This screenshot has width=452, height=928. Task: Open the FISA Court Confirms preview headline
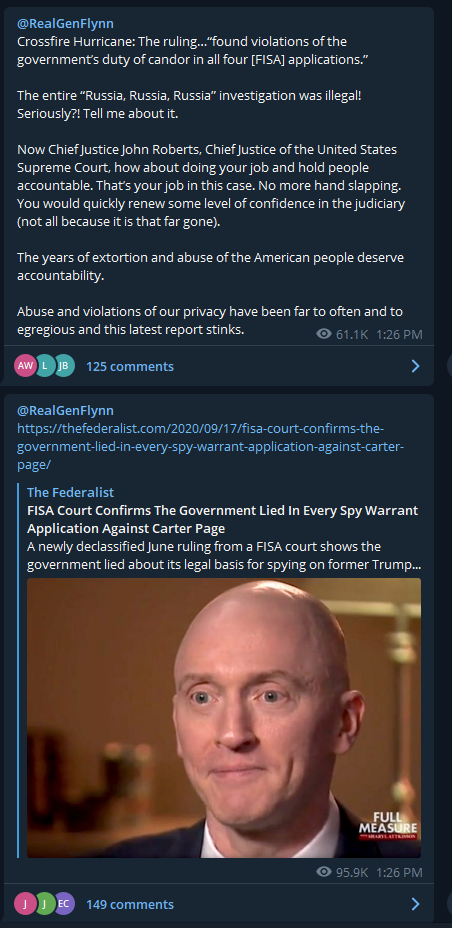(x=222, y=519)
